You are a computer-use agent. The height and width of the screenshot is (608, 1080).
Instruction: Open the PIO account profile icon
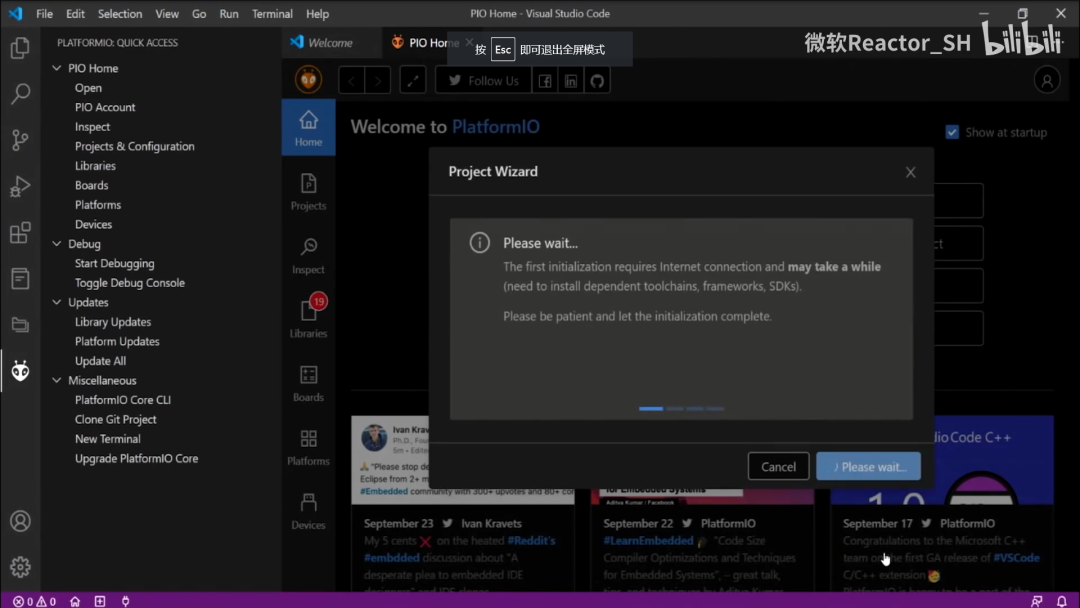1047,81
